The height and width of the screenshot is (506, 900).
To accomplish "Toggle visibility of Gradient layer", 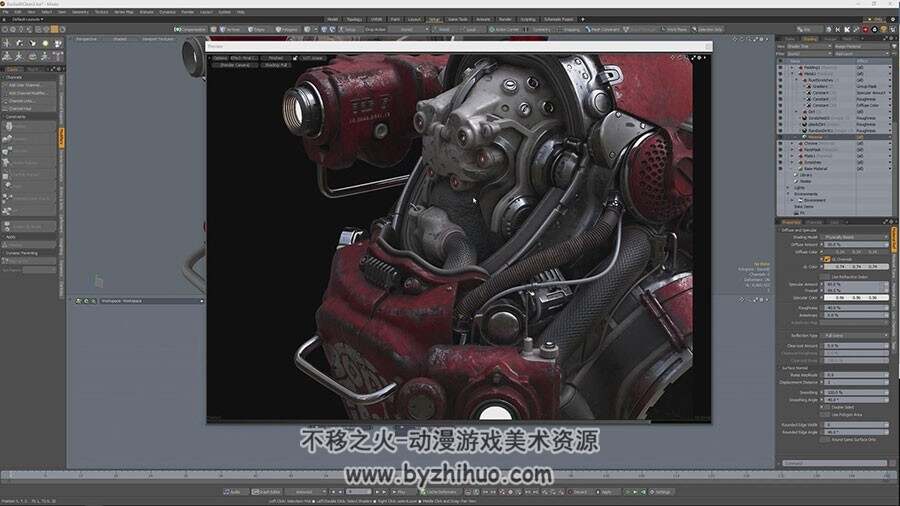I will tap(780, 87).
